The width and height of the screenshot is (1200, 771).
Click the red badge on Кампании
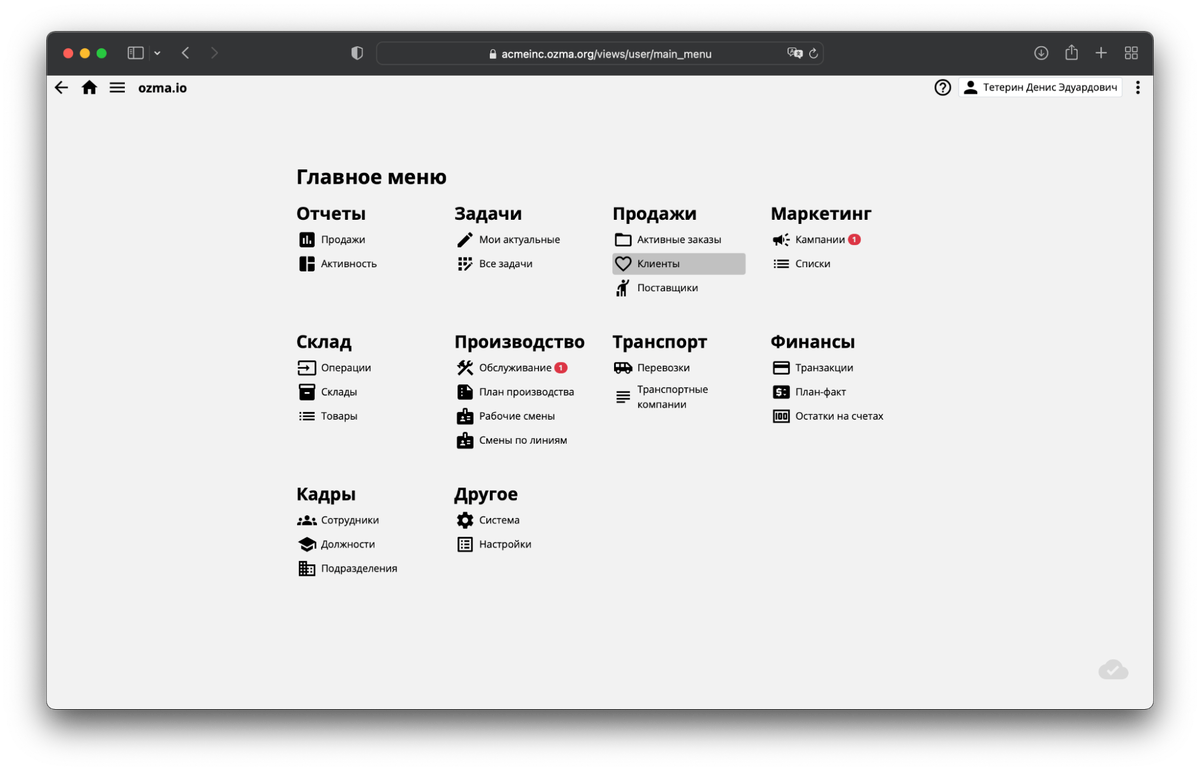click(x=855, y=239)
